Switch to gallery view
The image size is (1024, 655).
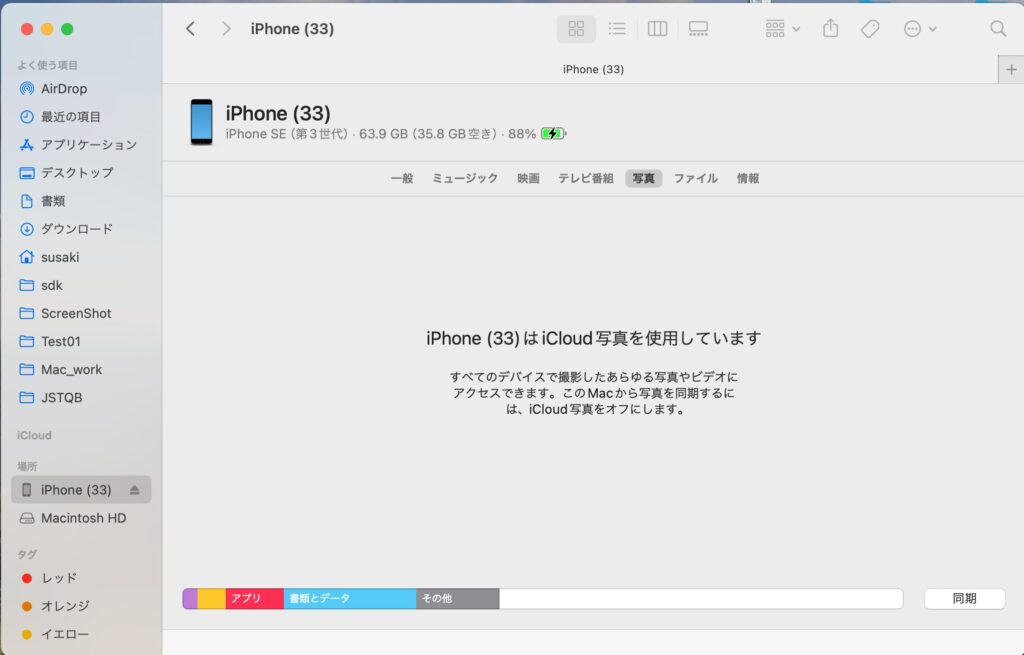pos(698,29)
